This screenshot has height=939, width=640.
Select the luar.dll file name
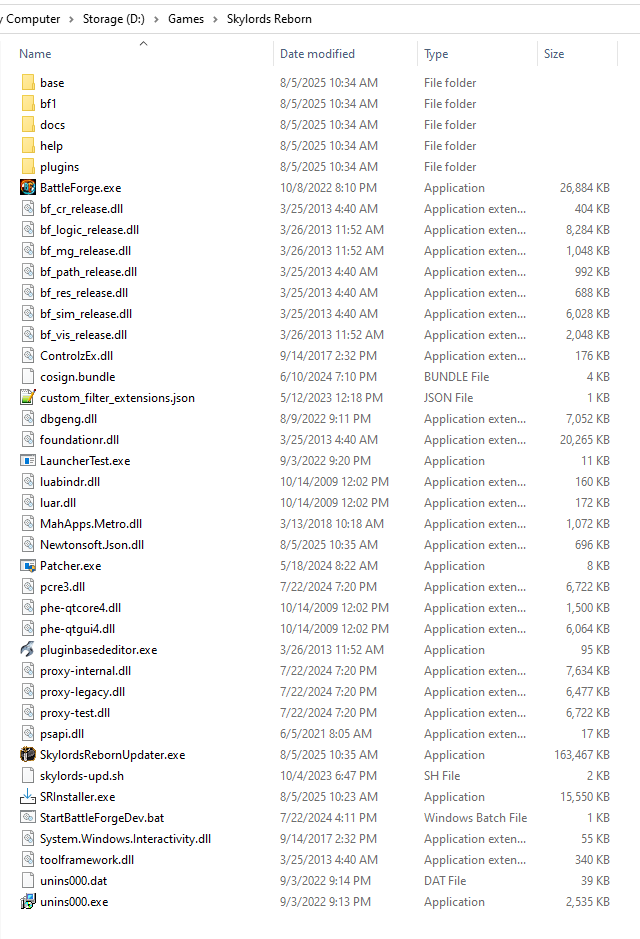pos(57,502)
